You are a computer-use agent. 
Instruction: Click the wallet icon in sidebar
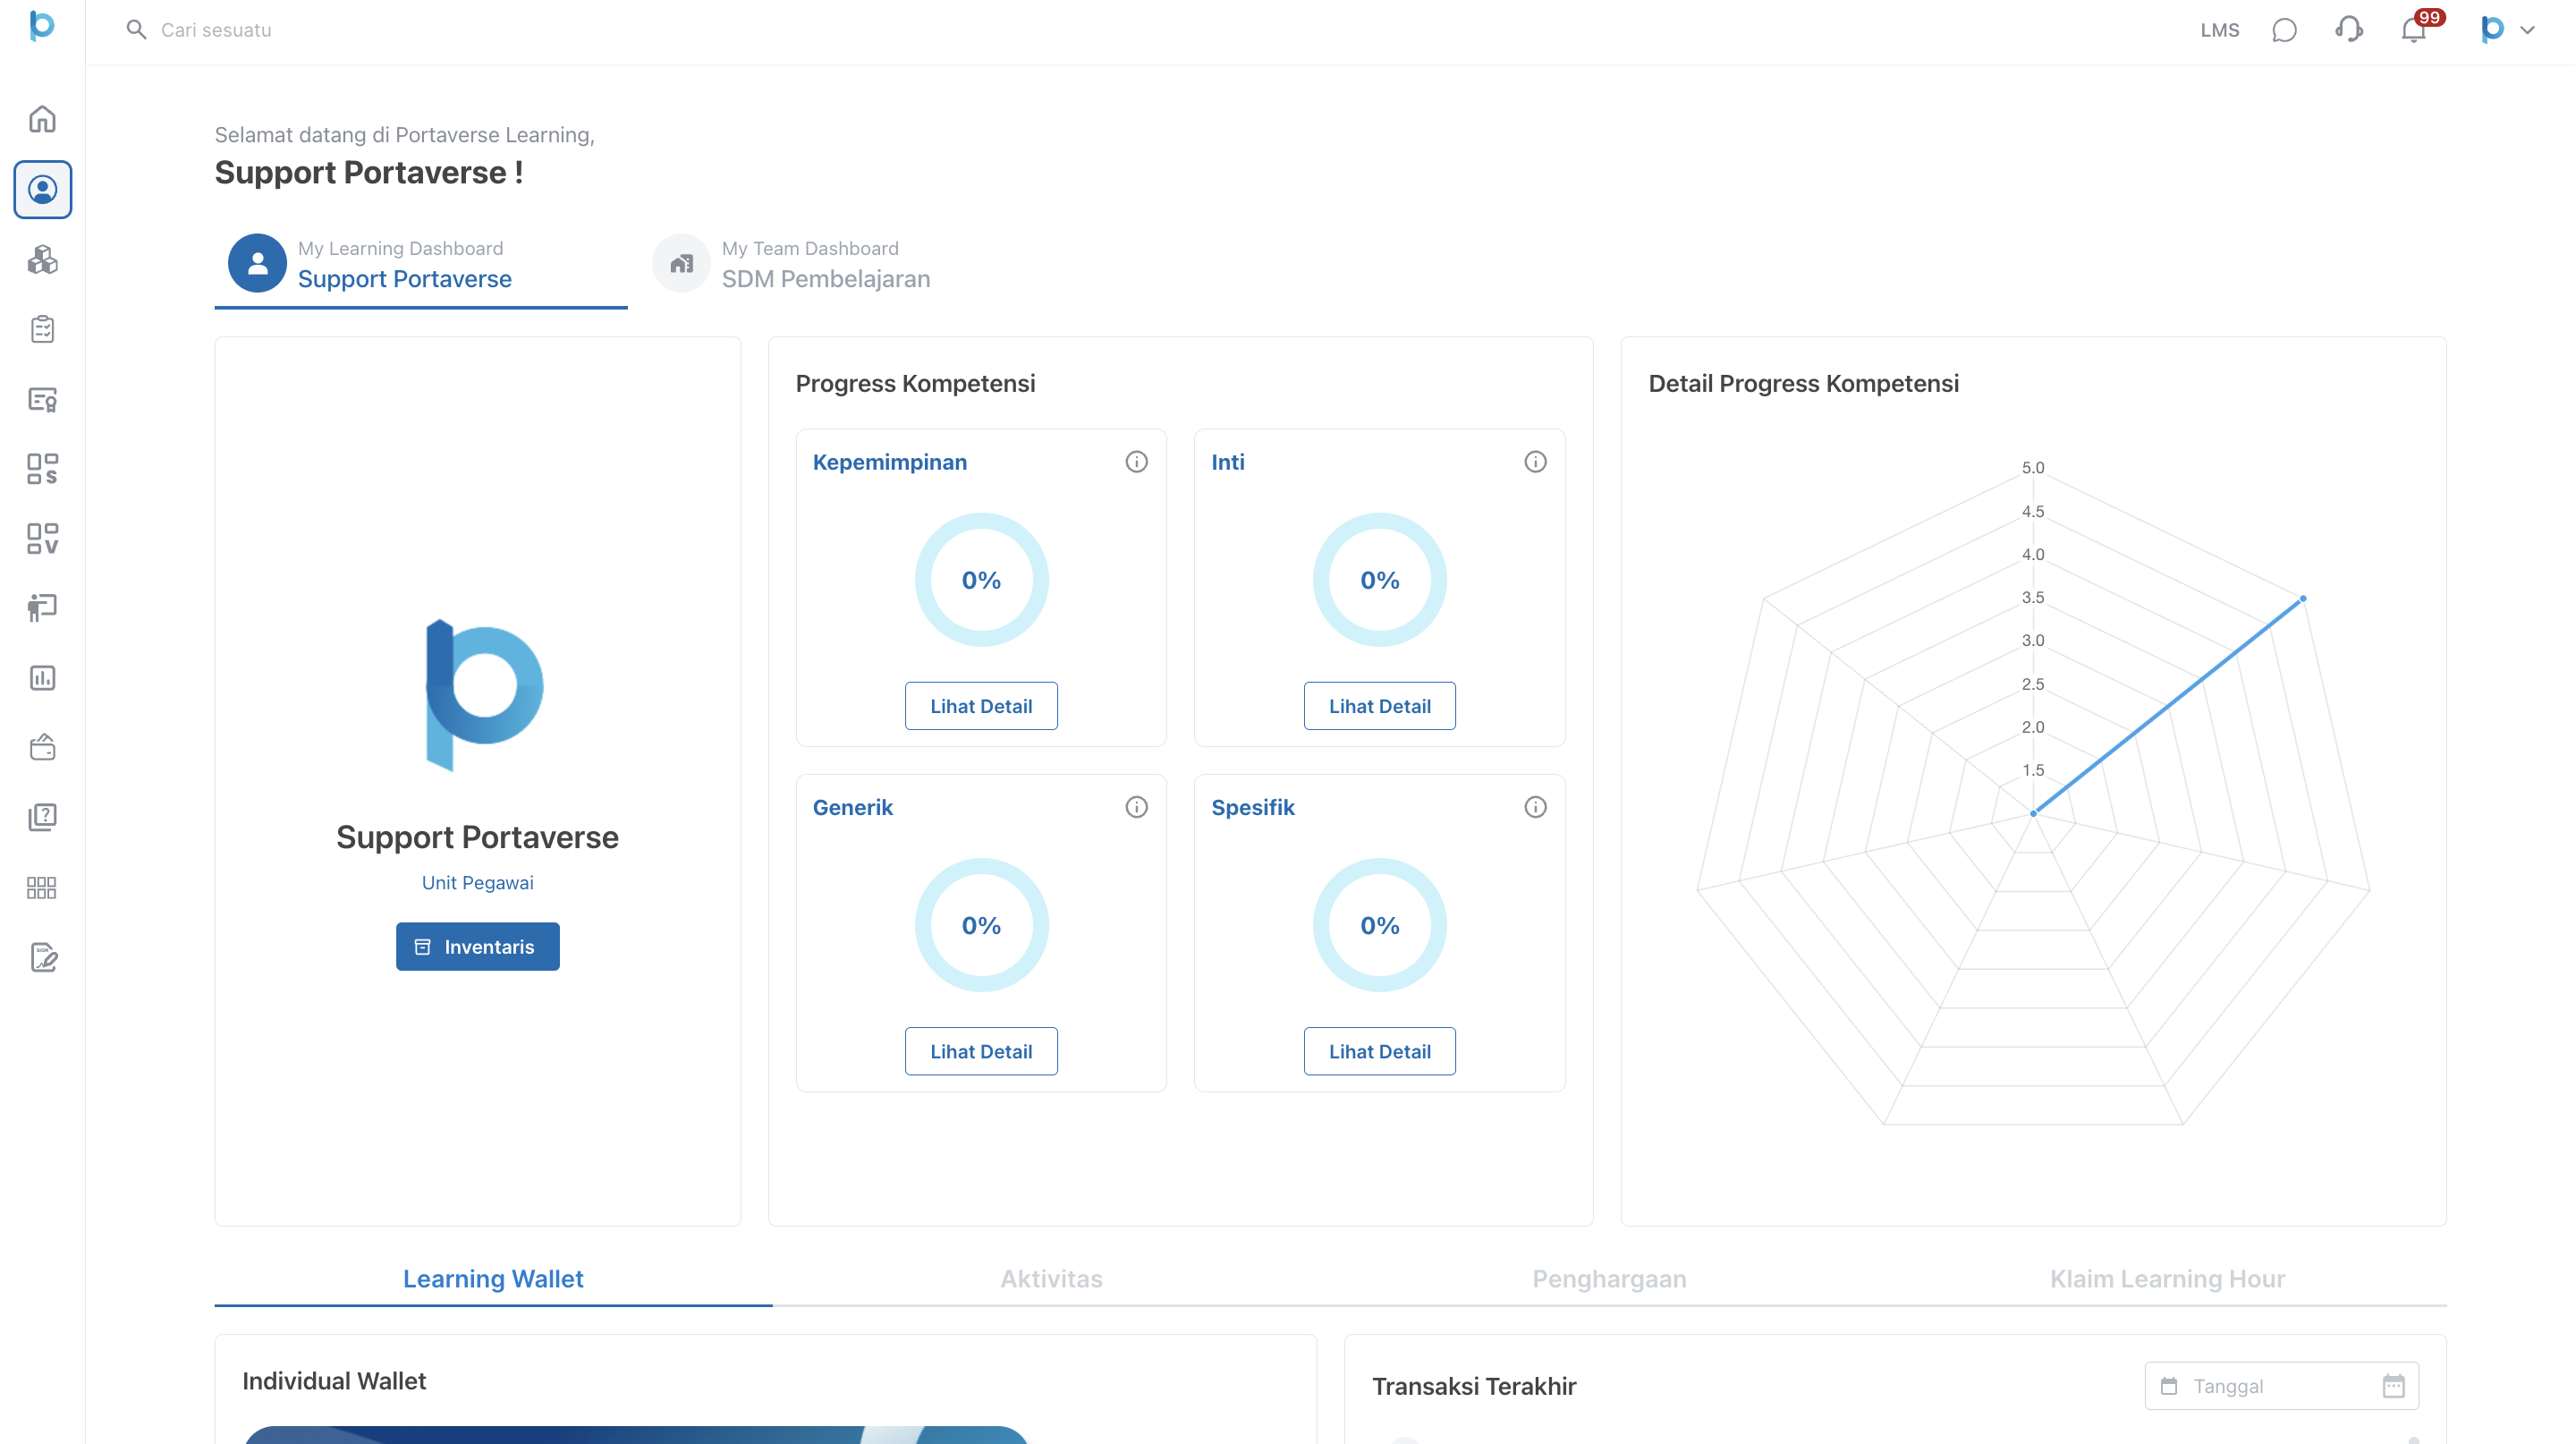pos(42,747)
